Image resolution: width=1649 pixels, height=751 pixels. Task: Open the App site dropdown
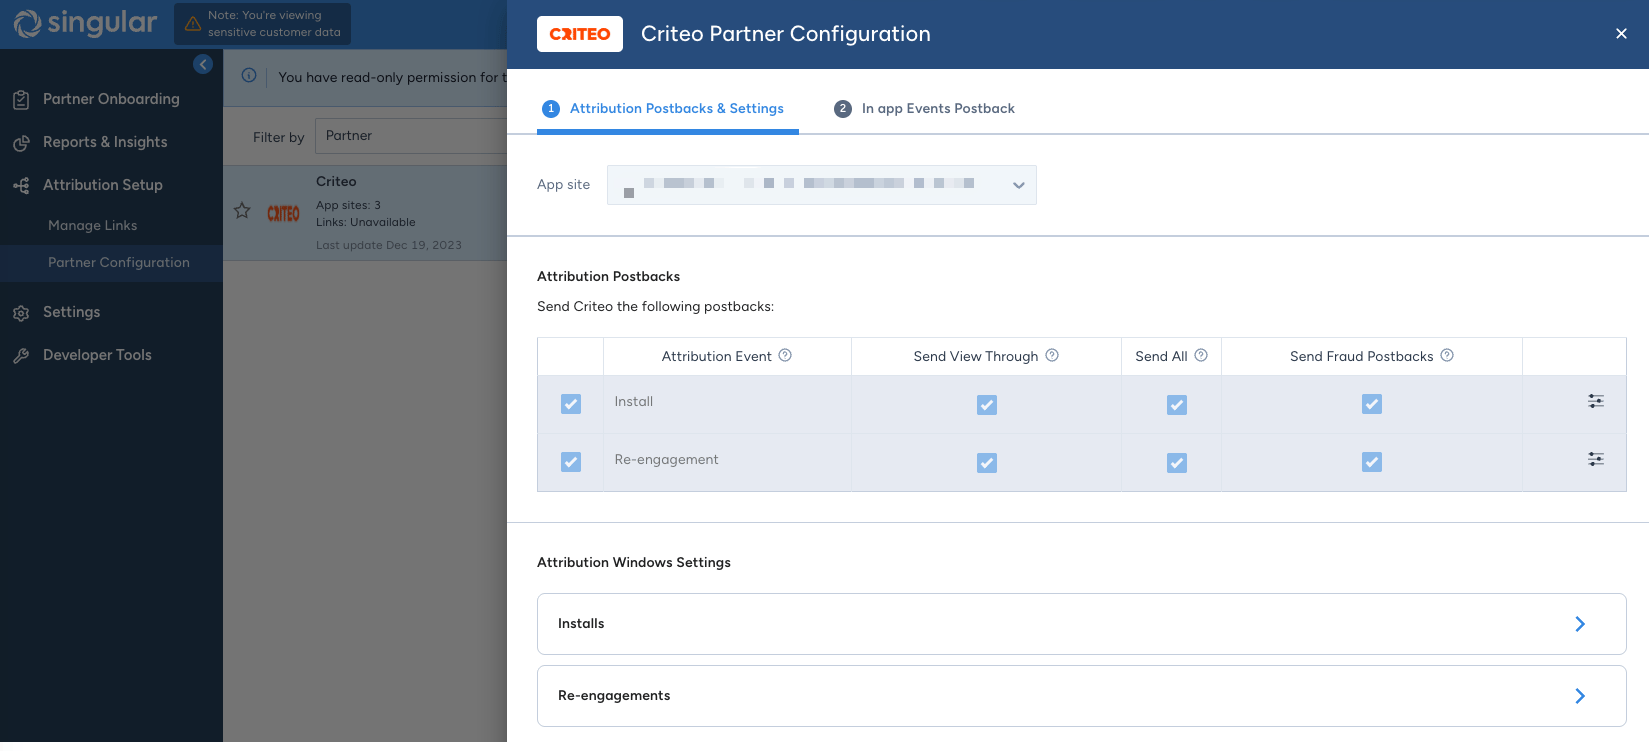(822, 185)
